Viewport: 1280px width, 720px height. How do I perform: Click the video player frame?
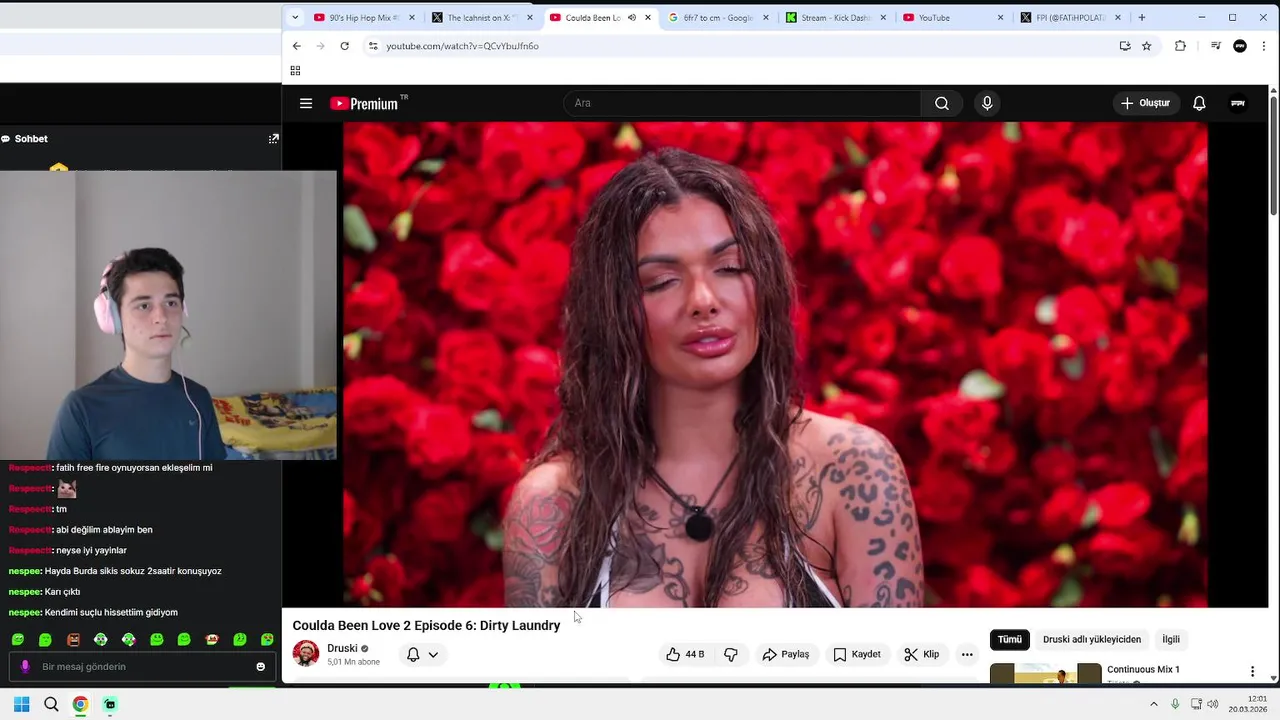tap(775, 364)
